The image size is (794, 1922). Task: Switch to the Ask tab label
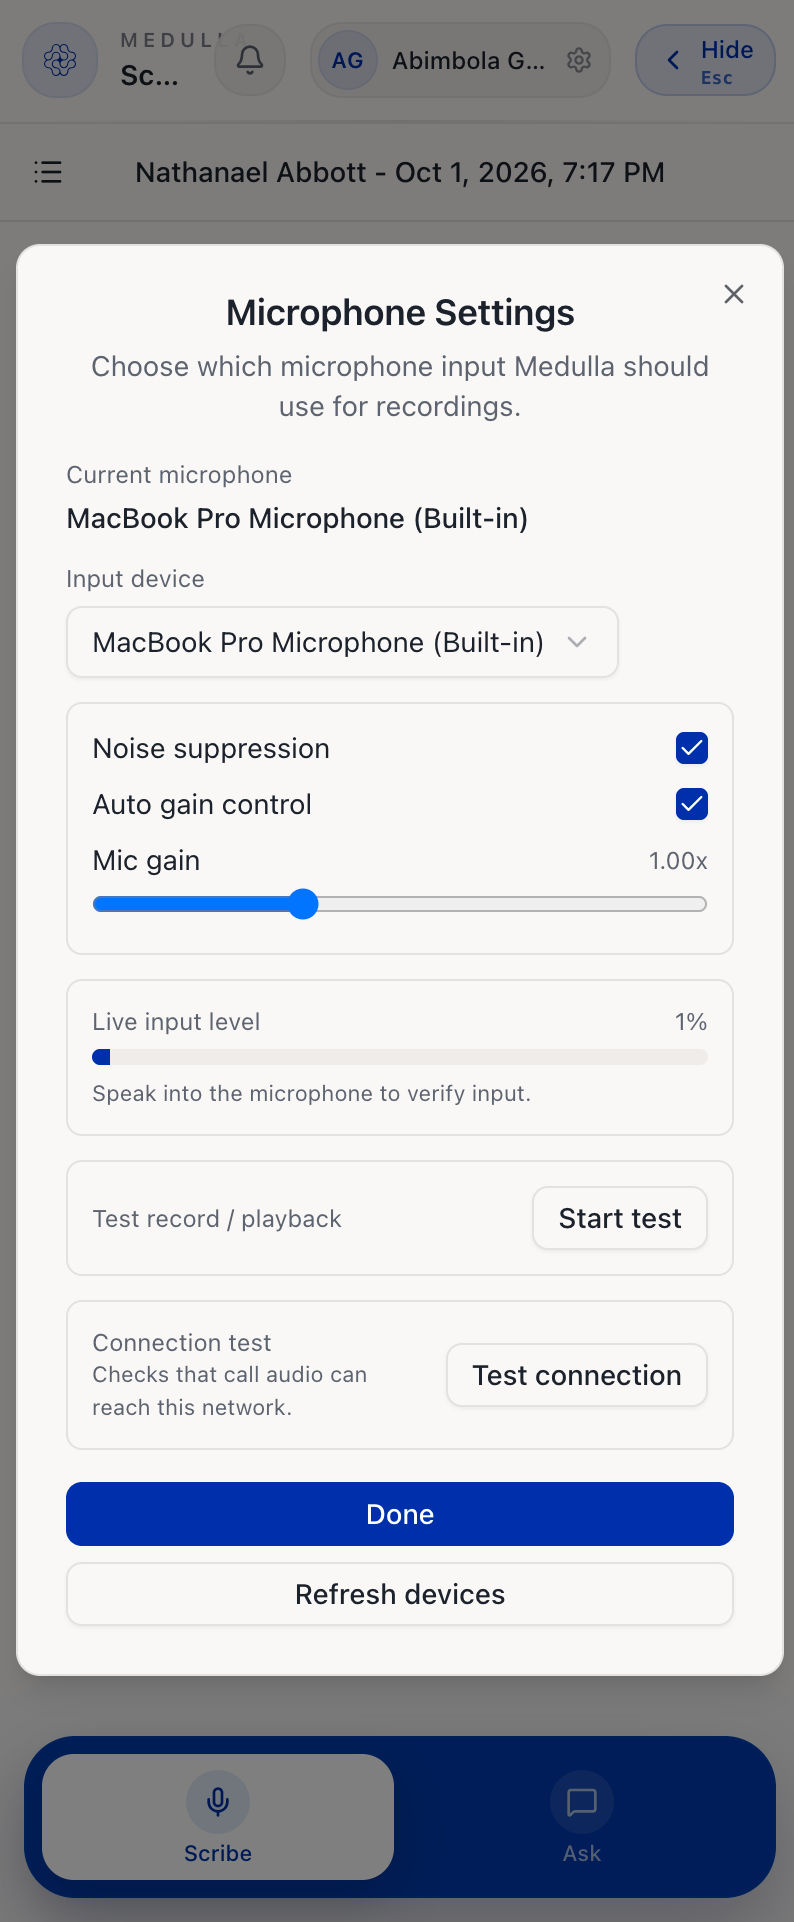click(582, 1853)
